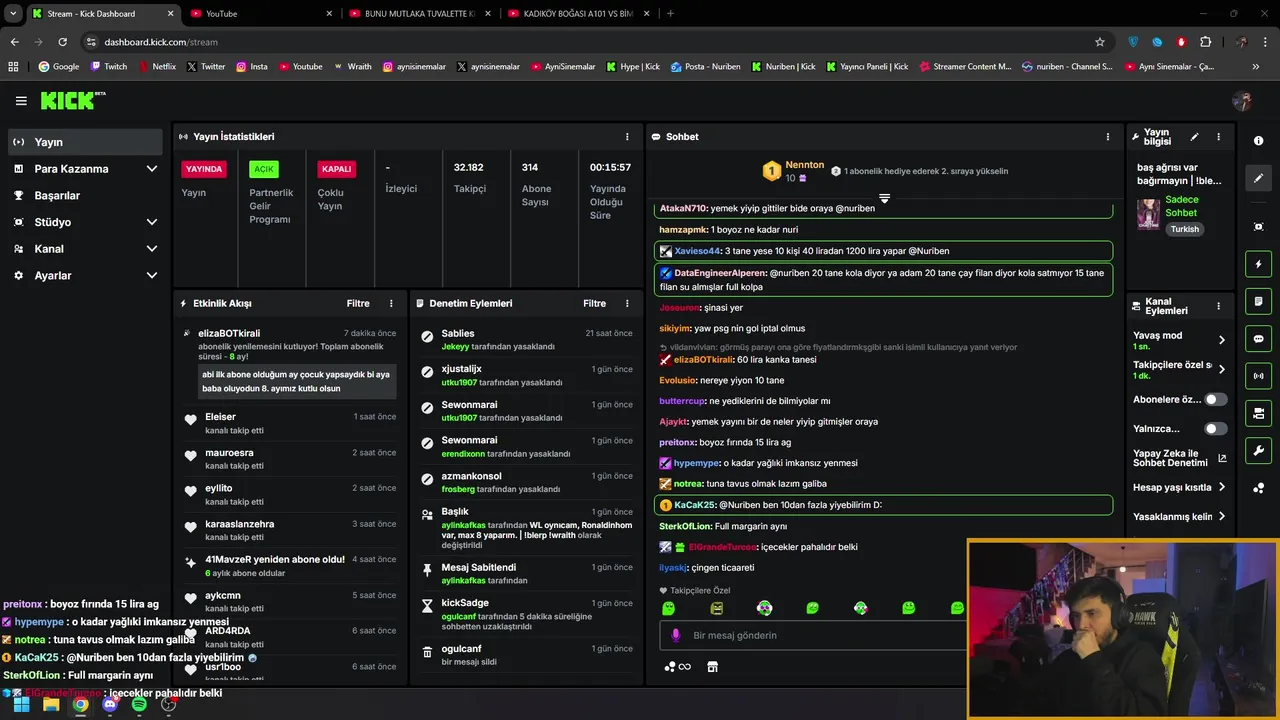Click Nennton in chat leaderboard
This screenshot has width=1280, height=720.
805,165
